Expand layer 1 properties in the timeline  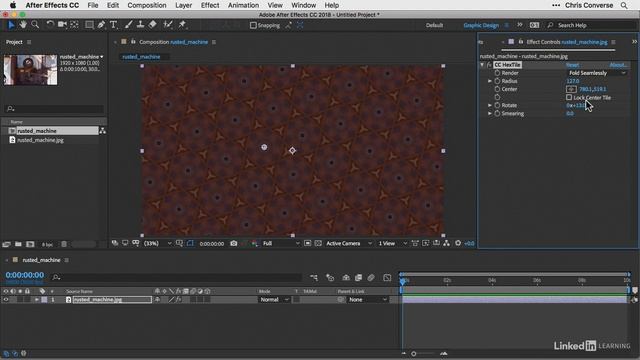click(36, 300)
